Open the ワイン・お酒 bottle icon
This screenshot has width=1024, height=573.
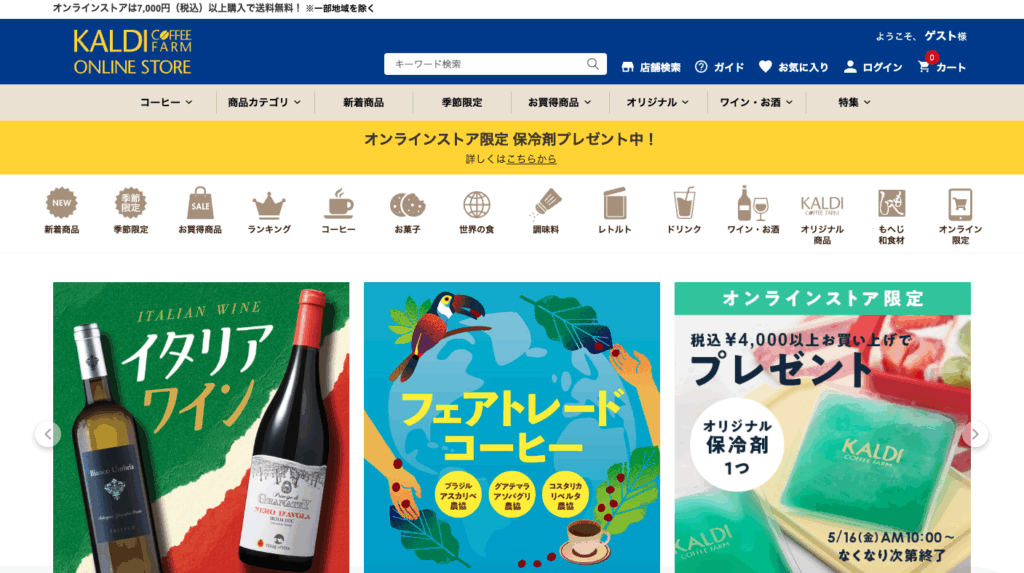pyautogui.click(x=752, y=203)
